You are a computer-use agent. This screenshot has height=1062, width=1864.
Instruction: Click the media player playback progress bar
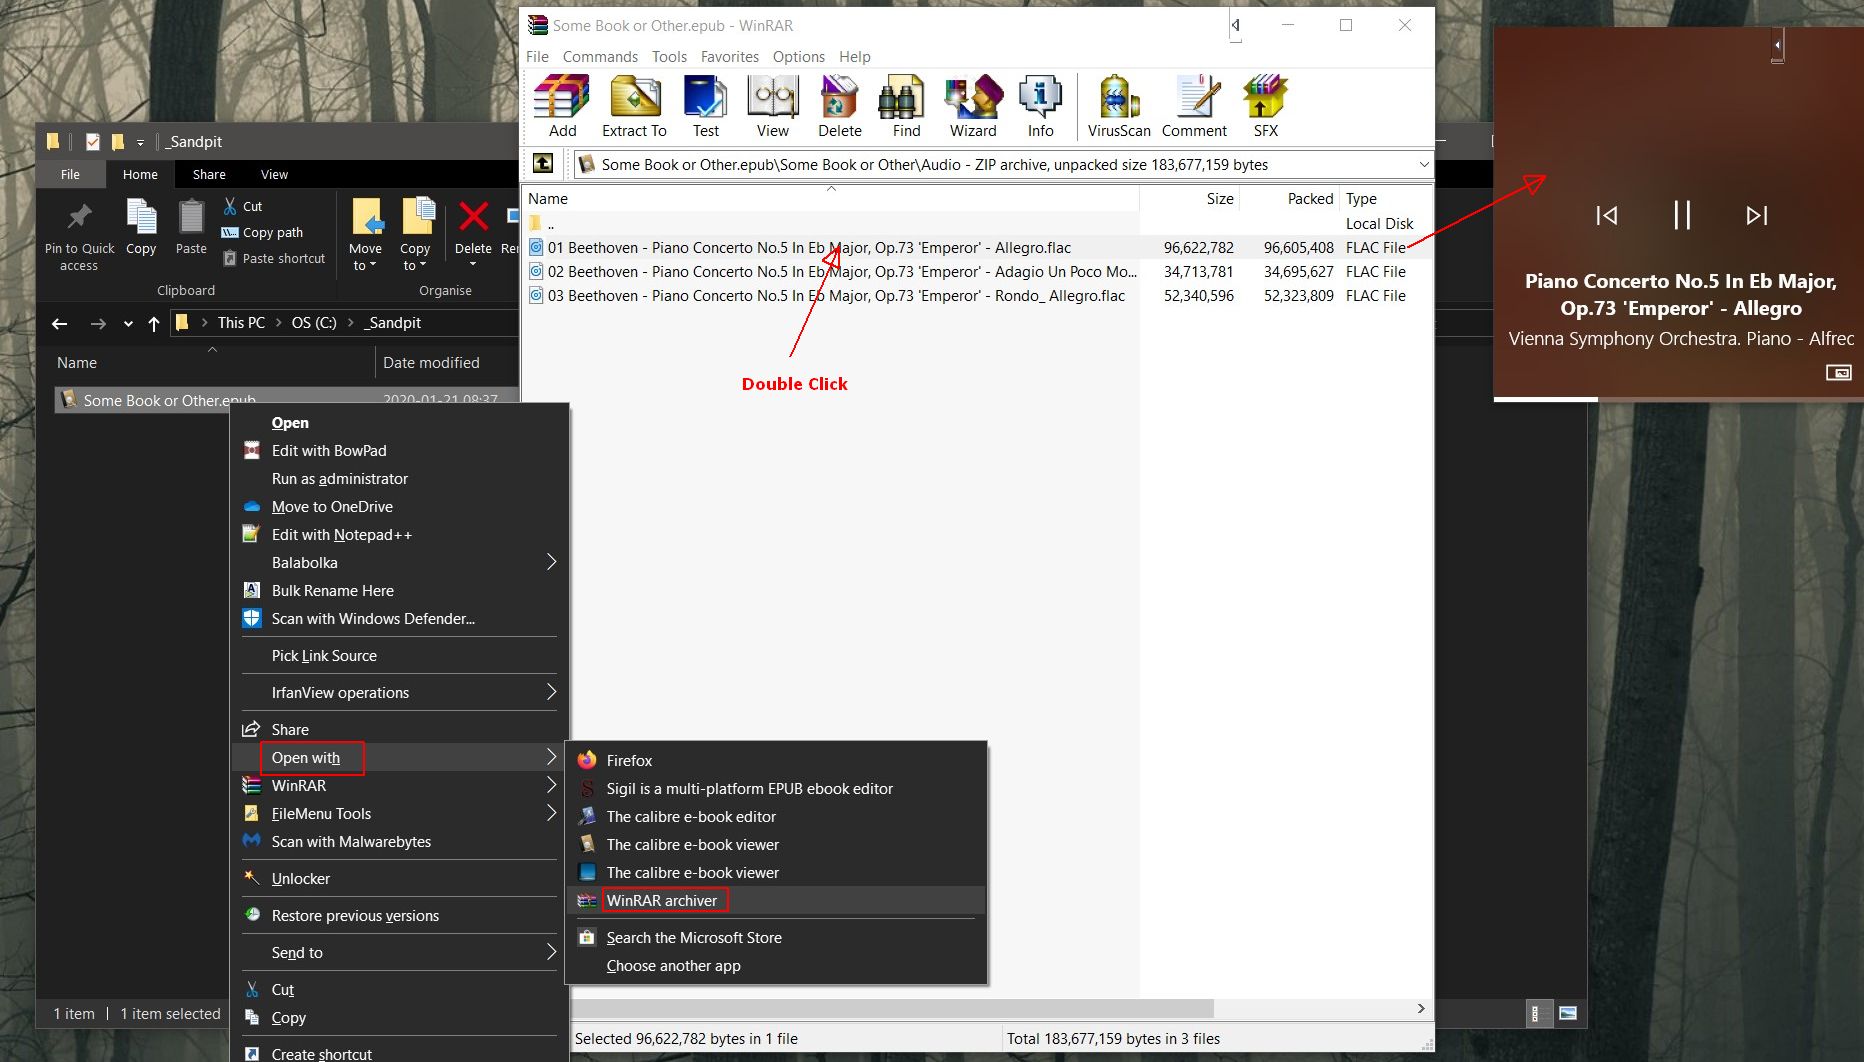coord(1678,399)
